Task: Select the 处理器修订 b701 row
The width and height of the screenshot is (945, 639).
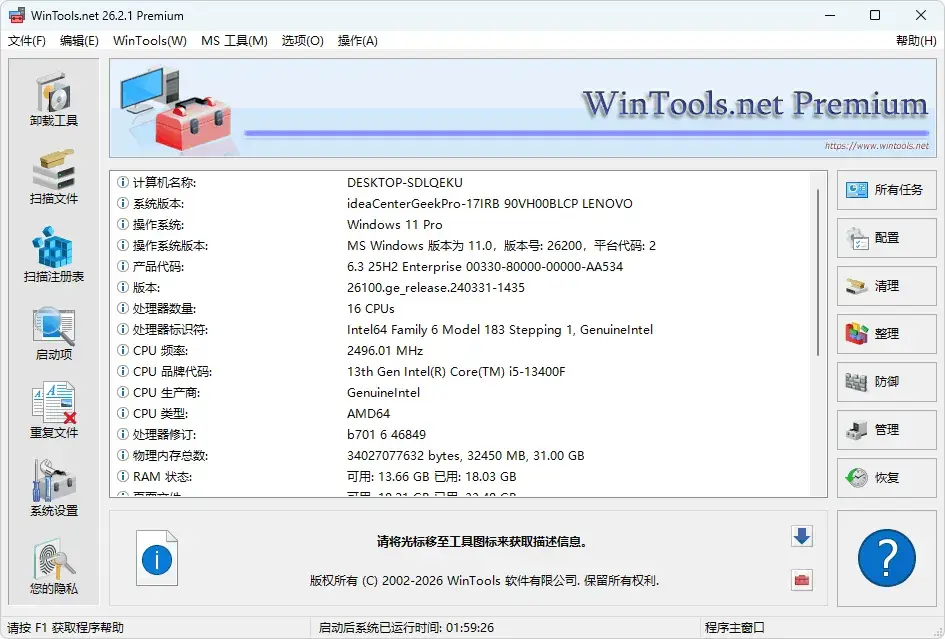Action: click(462, 435)
